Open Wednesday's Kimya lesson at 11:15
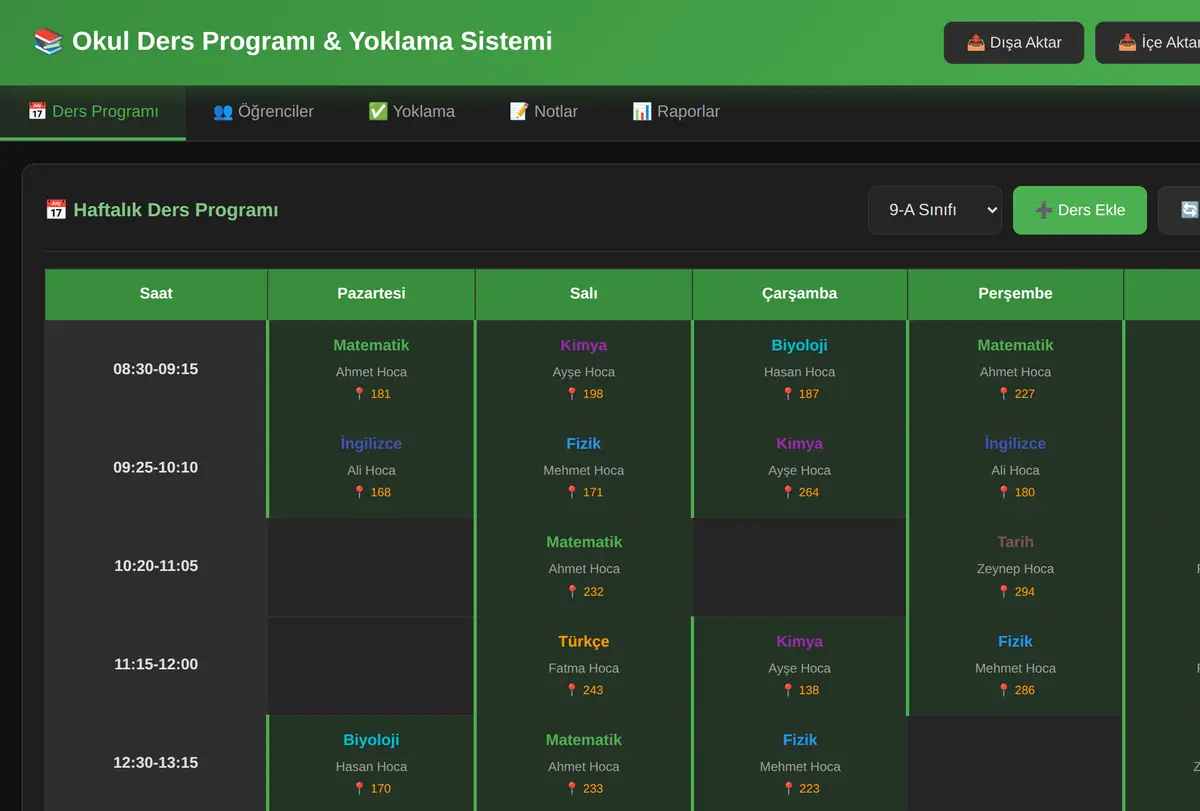 tap(800, 665)
